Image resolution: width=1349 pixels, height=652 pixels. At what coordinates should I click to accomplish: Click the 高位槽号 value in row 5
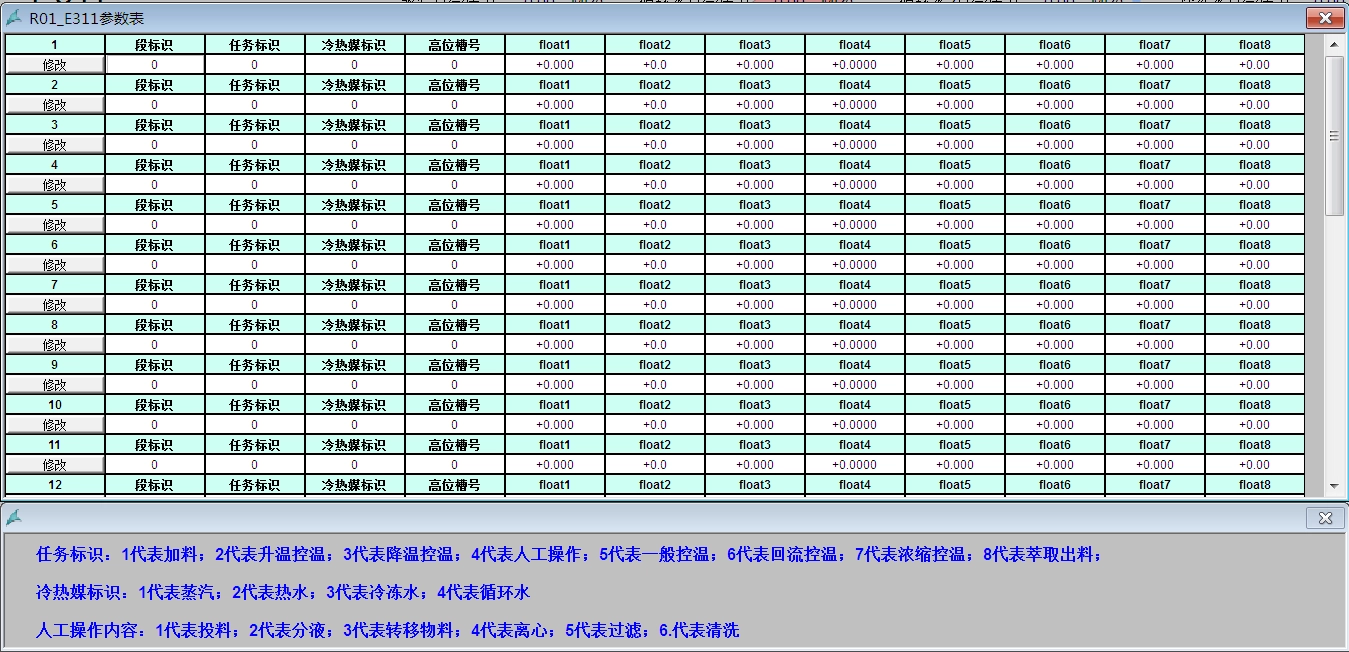tap(455, 225)
